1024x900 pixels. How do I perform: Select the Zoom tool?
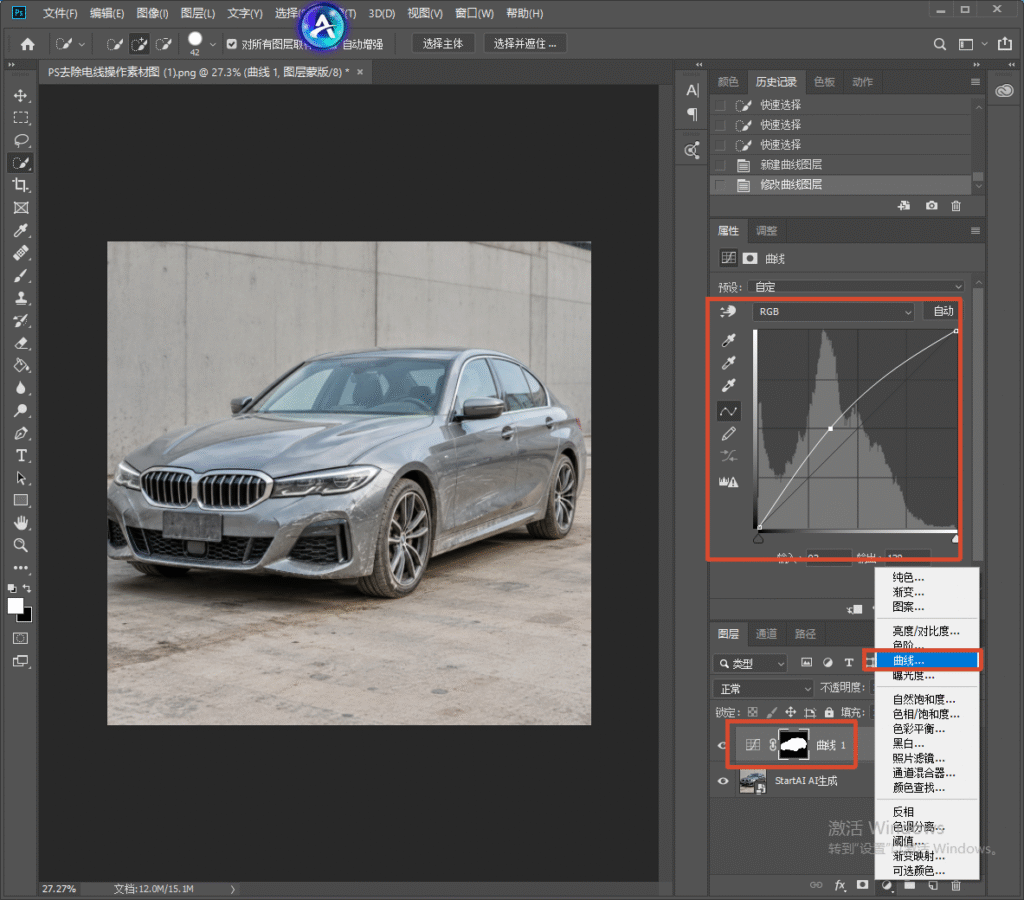tap(21, 545)
